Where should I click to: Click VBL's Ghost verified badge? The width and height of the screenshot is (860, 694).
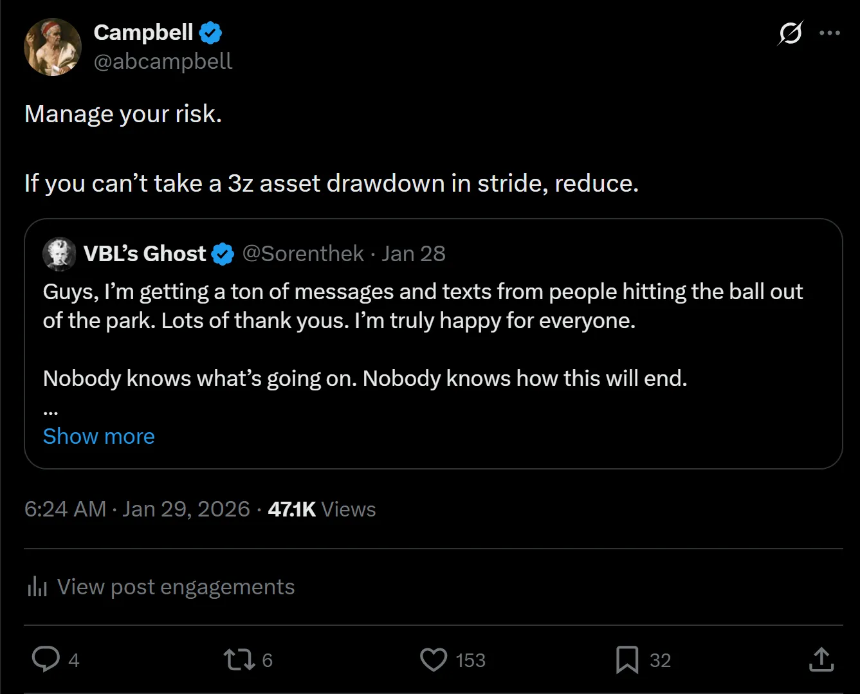pyautogui.click(x=222, y=254)
